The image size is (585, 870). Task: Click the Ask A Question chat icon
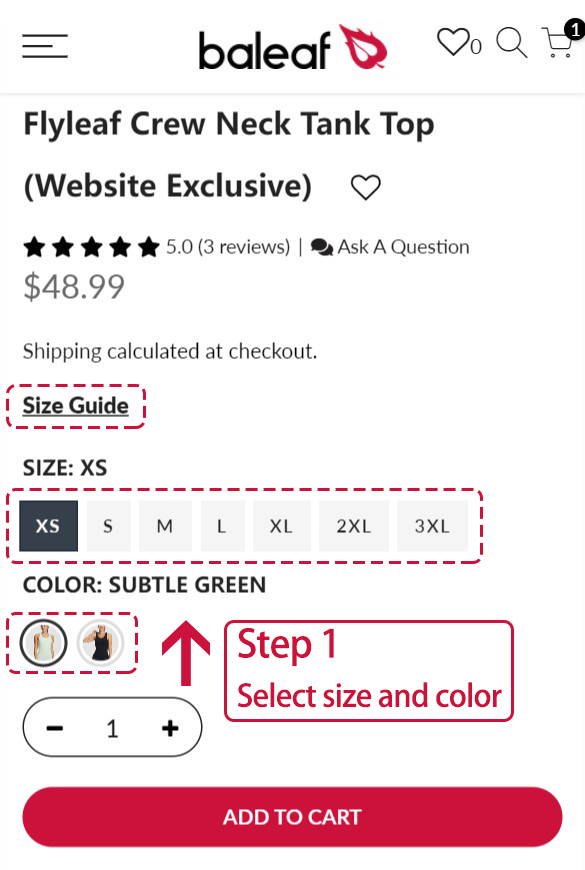[x=322, y=247]
